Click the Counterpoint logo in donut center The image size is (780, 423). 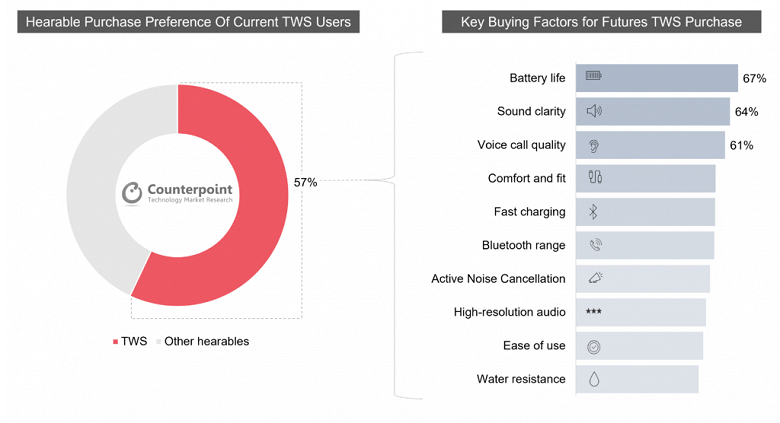(176, 193)
